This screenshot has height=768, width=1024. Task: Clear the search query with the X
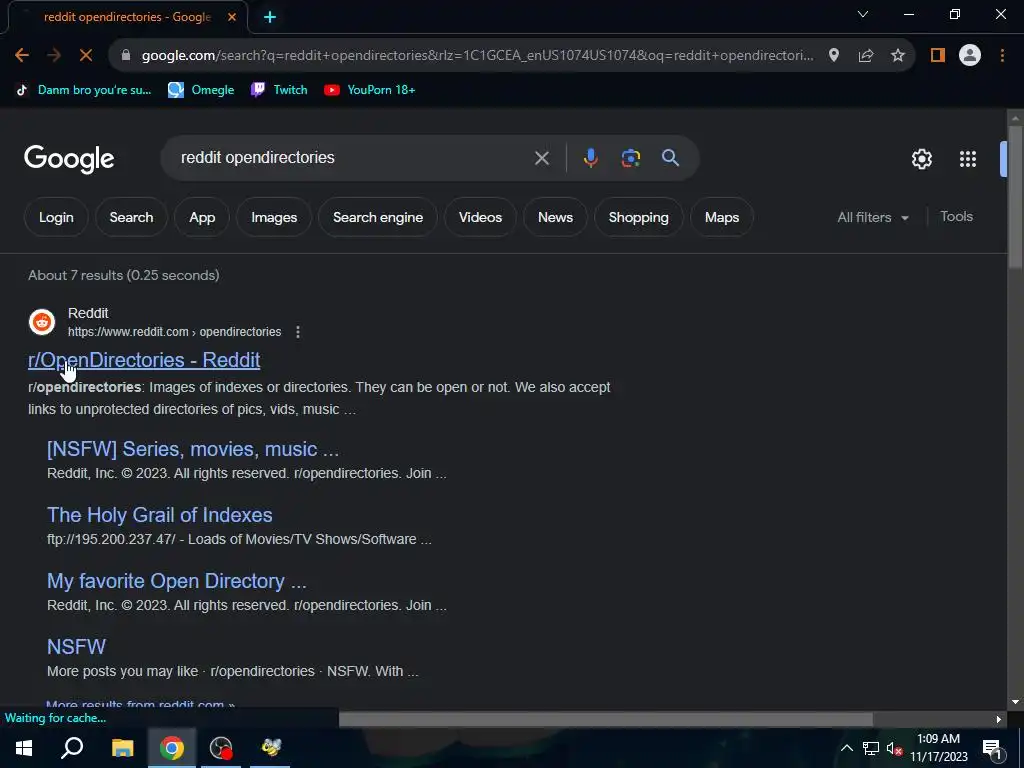click(541, 158)
